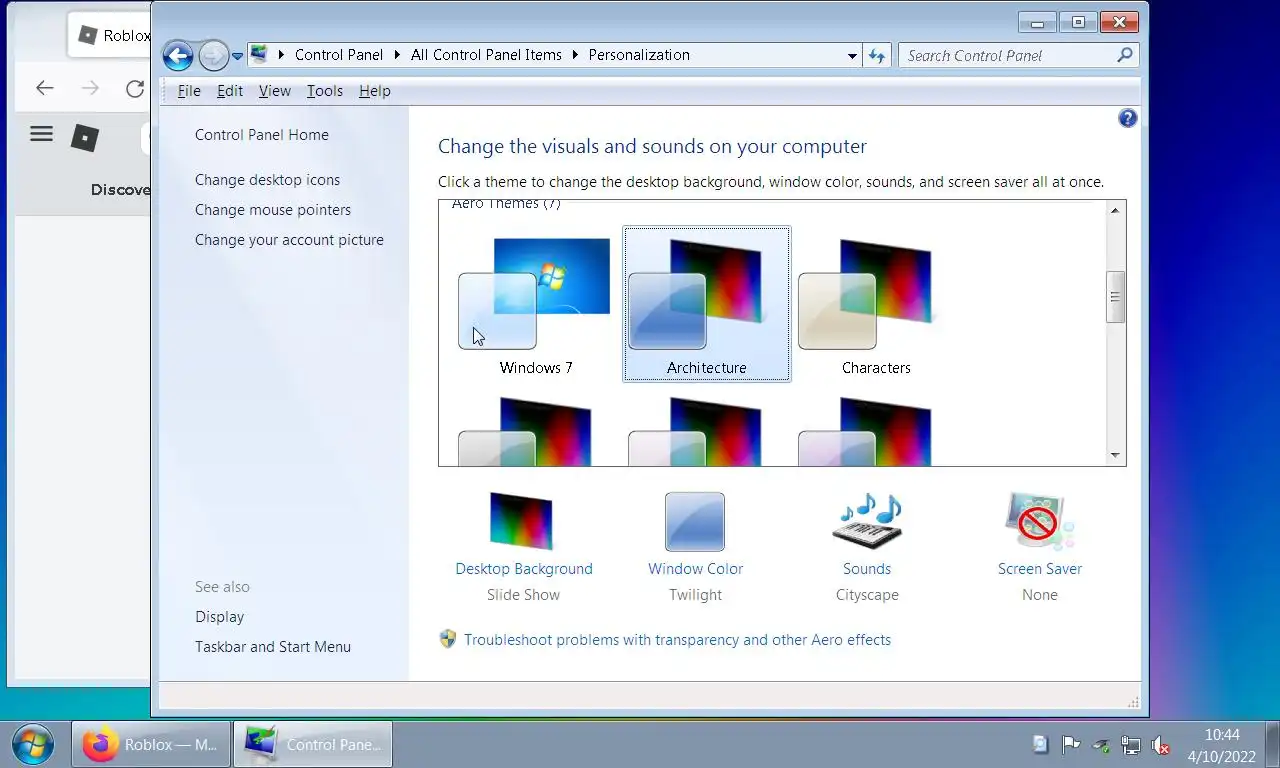This screenshot has height=768, width=1280.
Task: Open the File menu
Action: coord(189,91)
